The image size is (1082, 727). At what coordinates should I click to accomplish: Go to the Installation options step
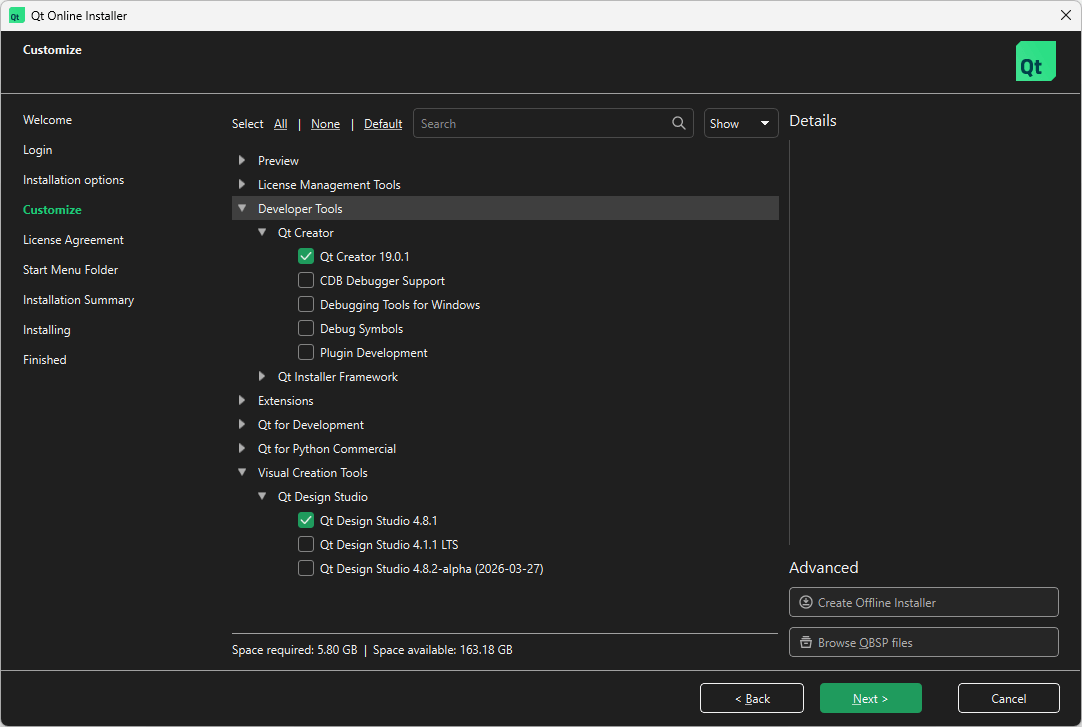(73, 179)
